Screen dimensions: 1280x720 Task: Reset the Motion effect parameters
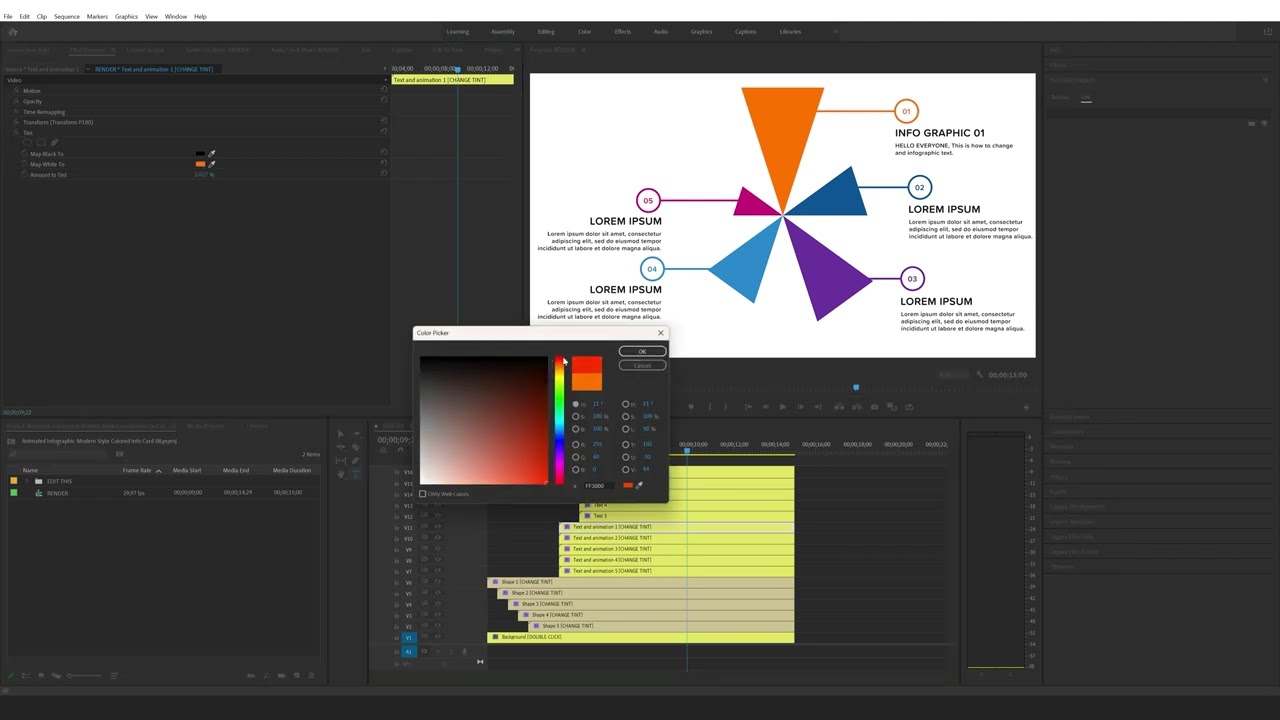click(x=384, y=90)
